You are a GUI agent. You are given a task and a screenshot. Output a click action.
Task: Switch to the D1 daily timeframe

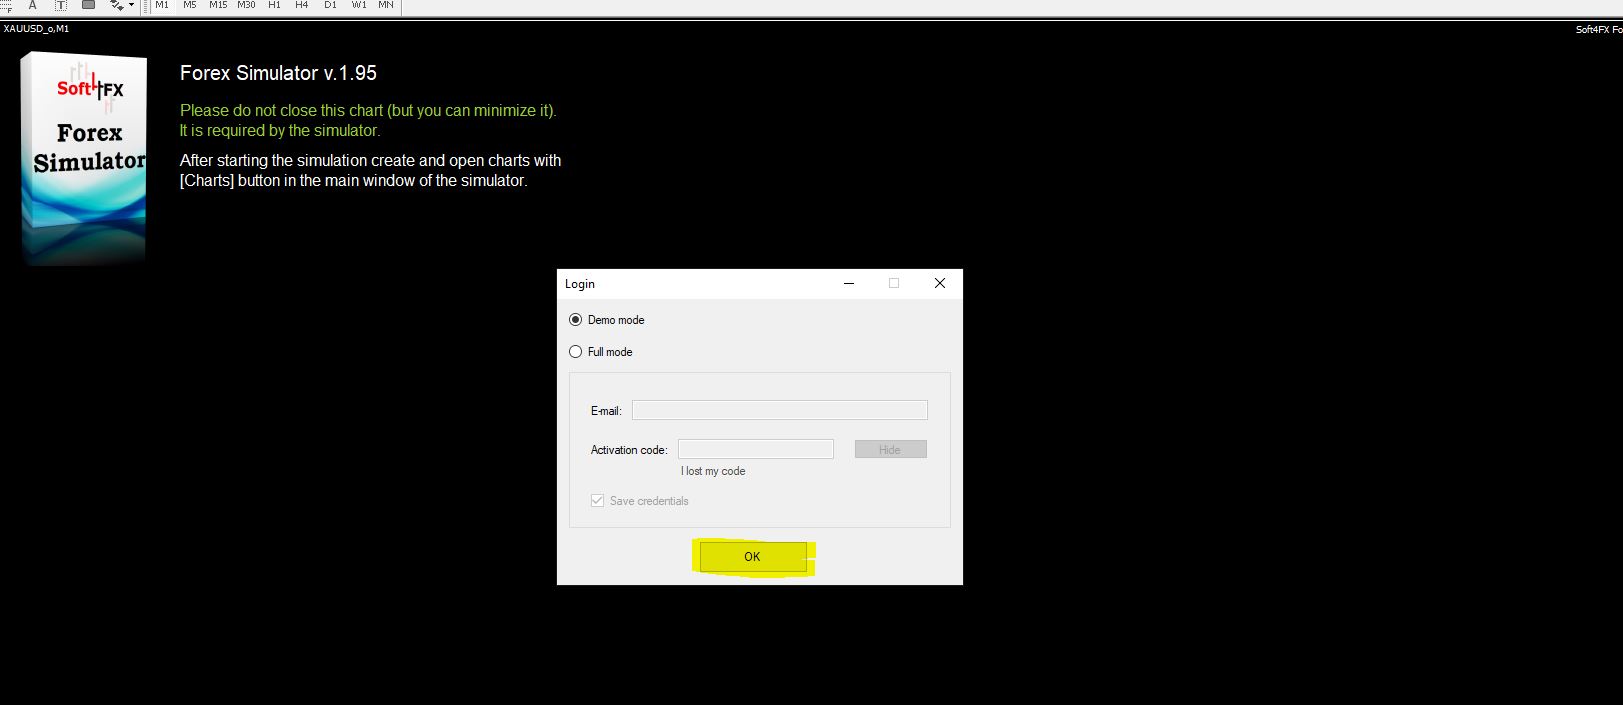pyautogui.click(x=330, y=5)
